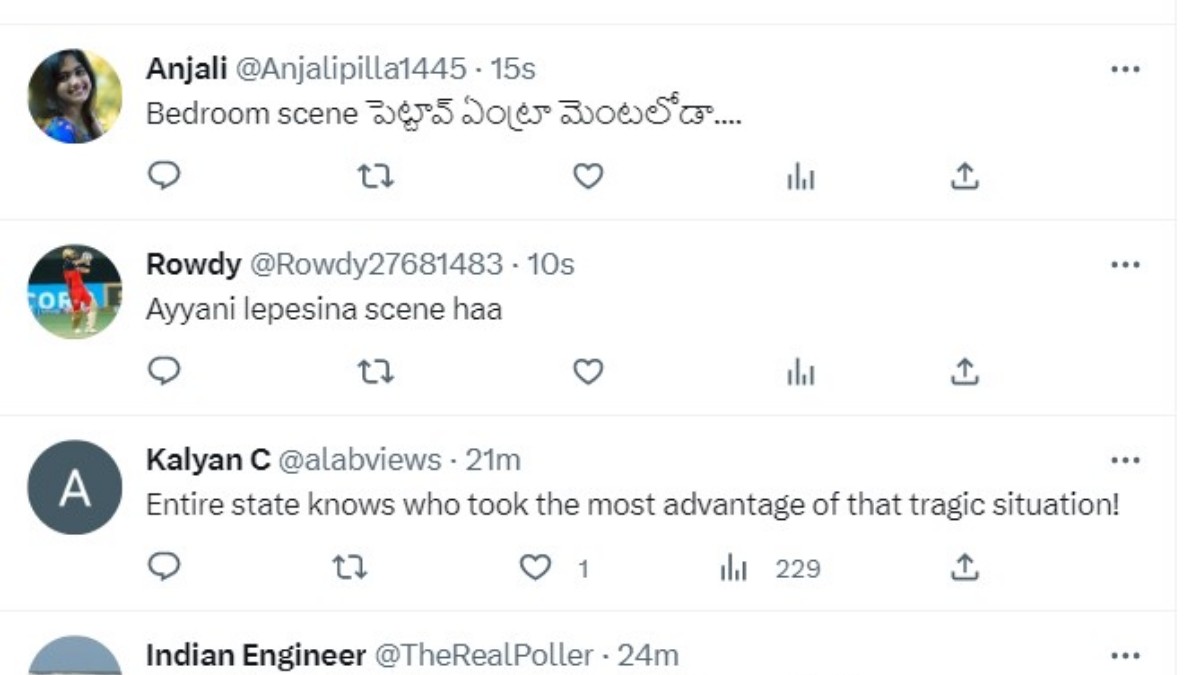Retweet Rowdy's tweet

coord(376,372)
